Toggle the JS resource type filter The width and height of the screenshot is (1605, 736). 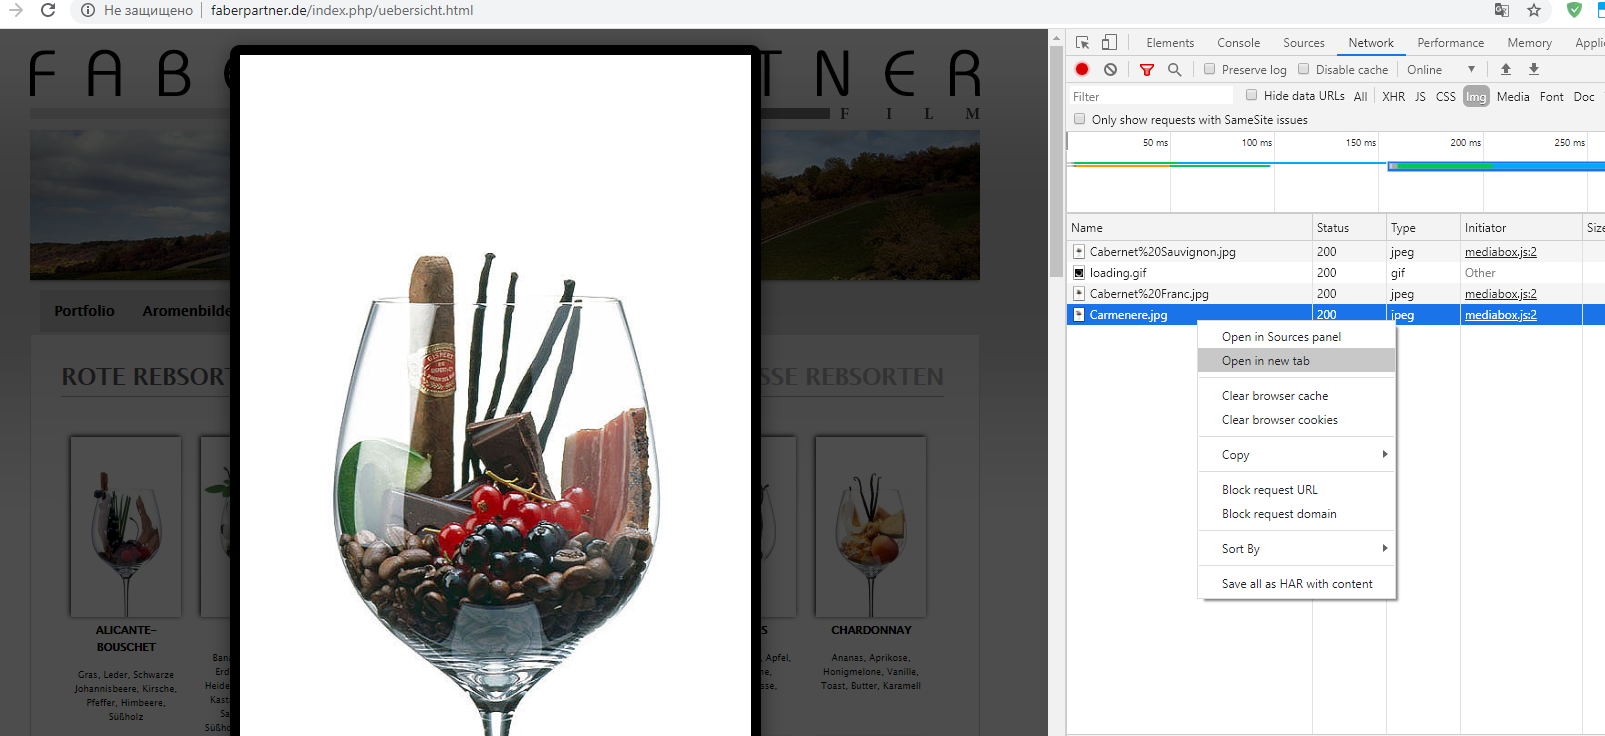click(1420, 97)
